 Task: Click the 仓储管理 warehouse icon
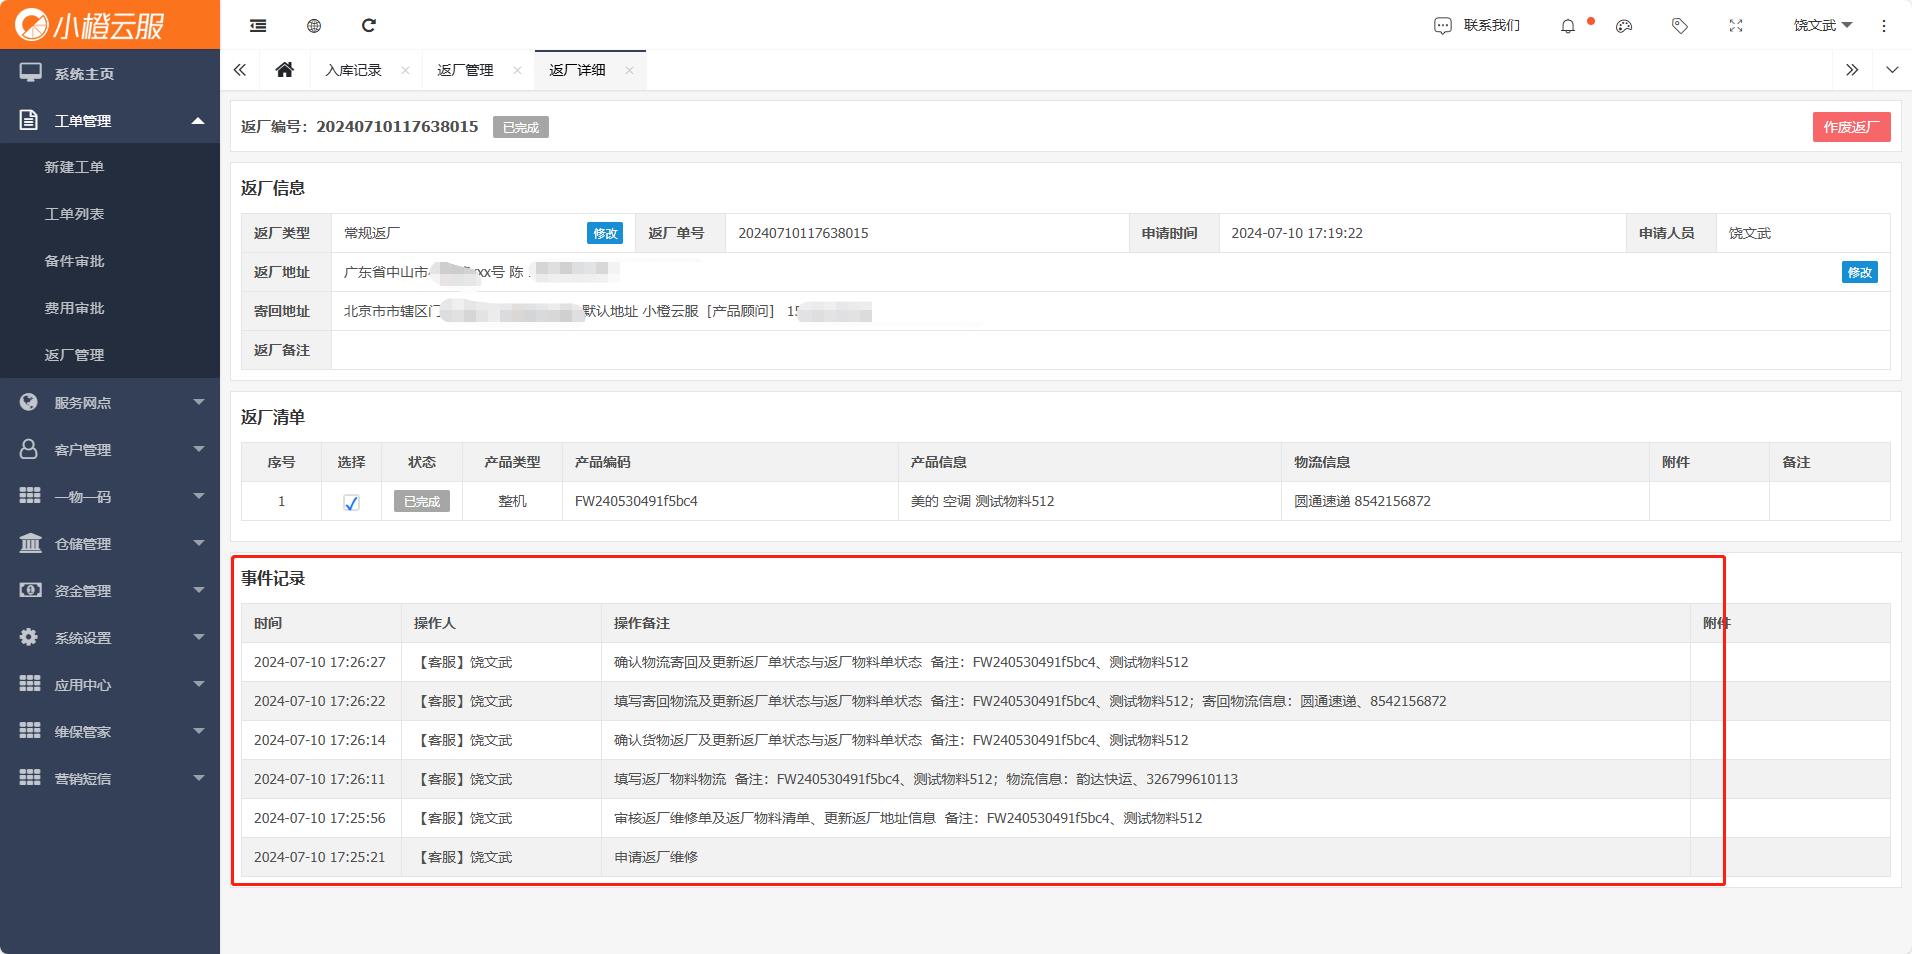(30, 543)
